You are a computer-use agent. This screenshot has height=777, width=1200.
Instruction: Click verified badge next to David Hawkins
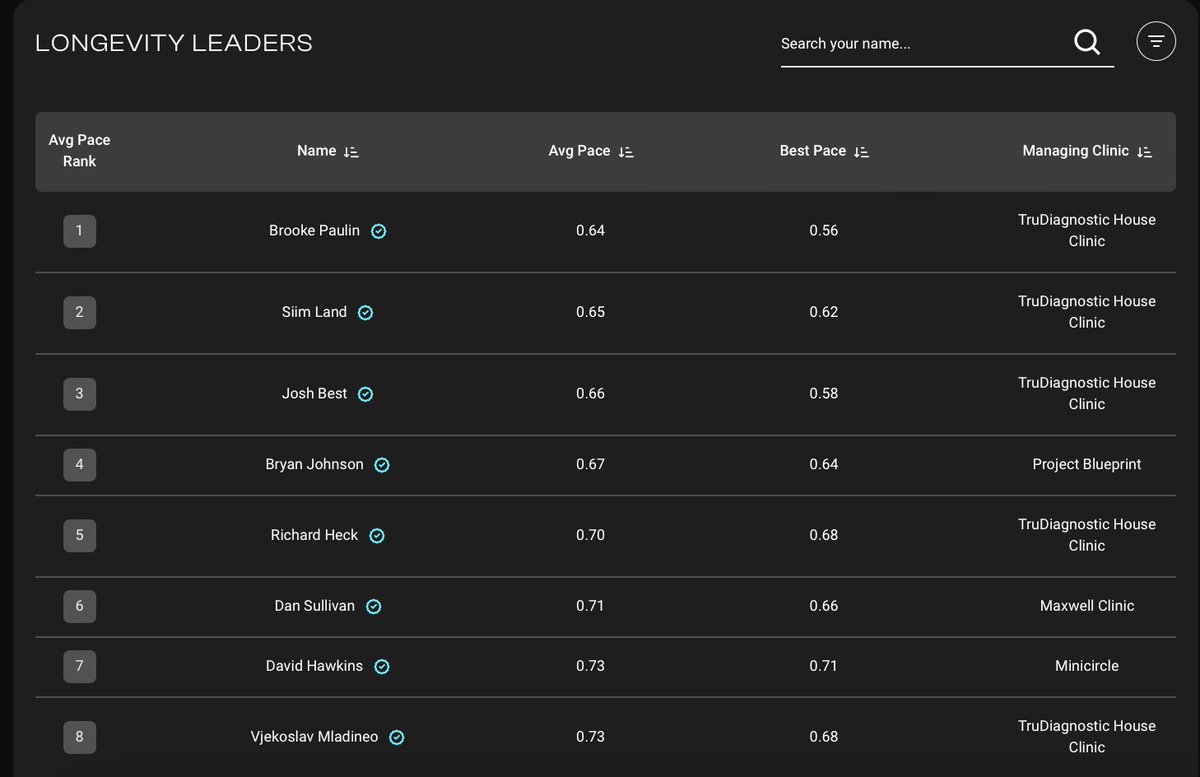click(x=382, y=667)
